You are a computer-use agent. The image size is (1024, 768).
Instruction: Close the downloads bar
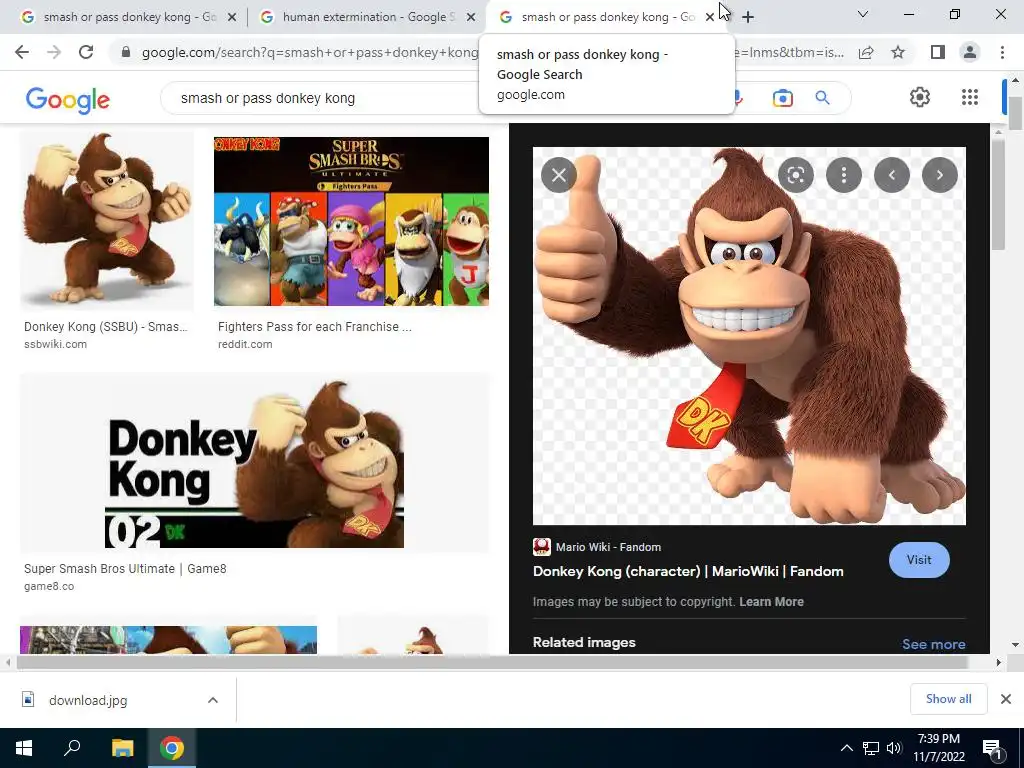click(x=1006, y=699)
